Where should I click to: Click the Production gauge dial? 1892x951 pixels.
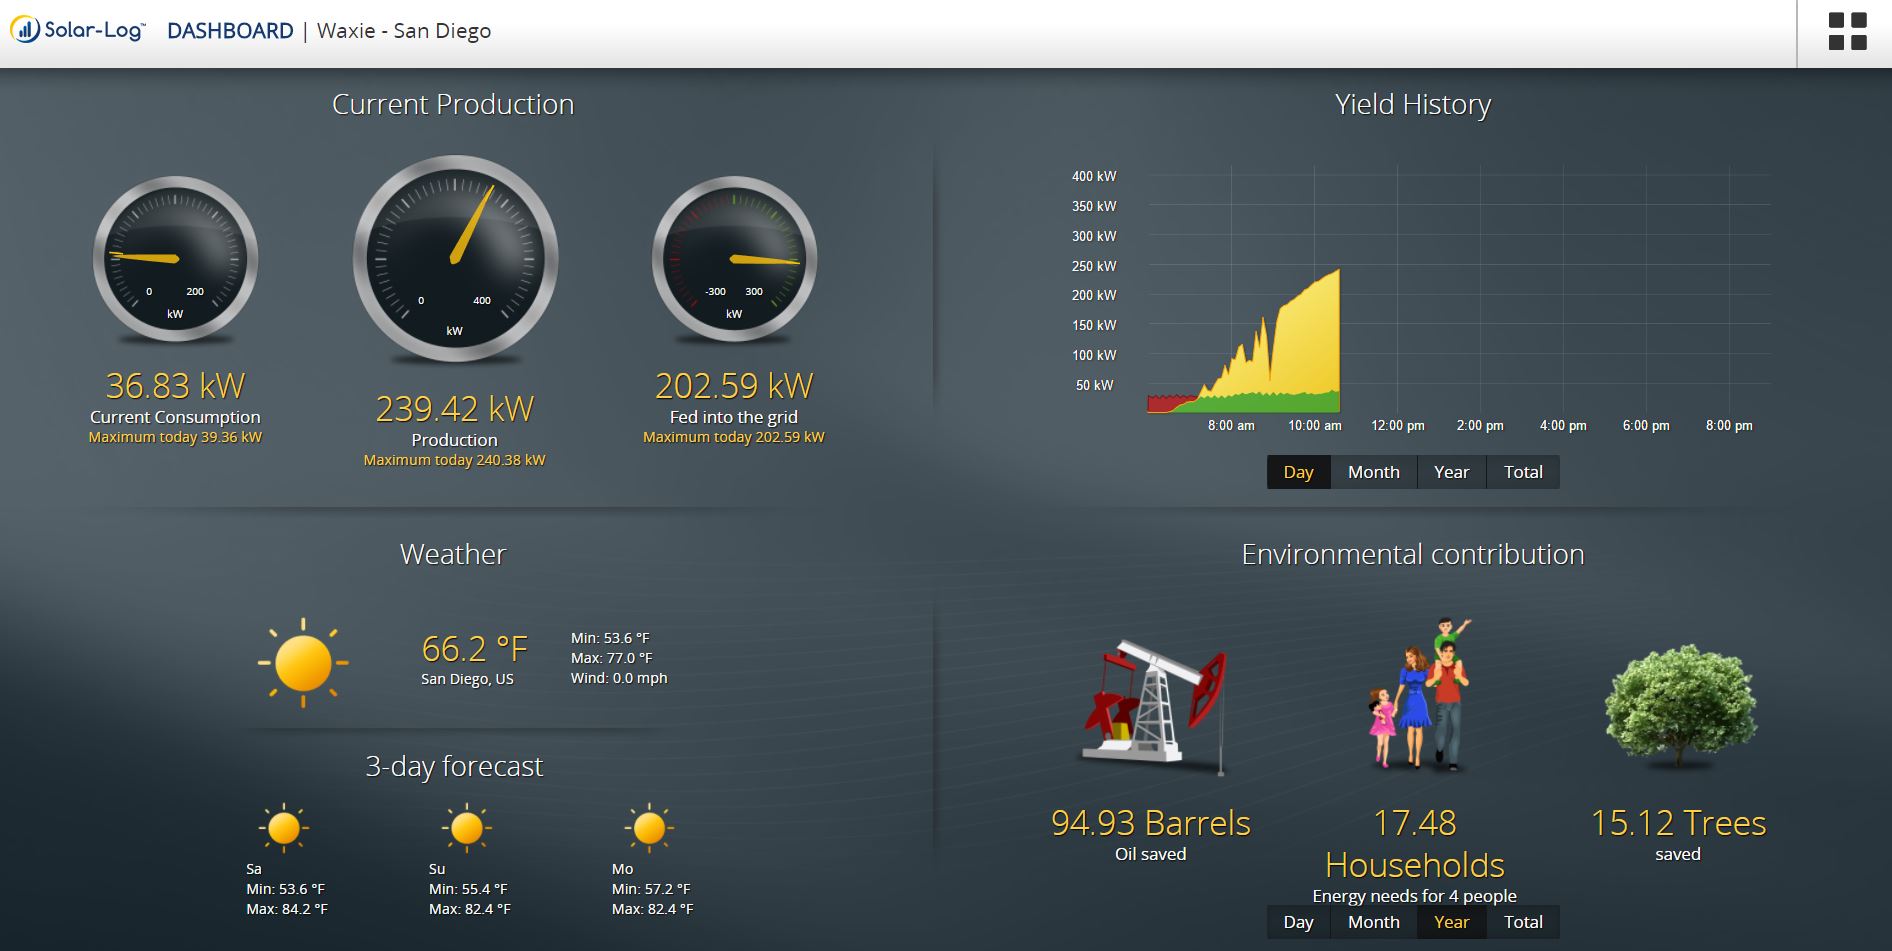point(455,259)
